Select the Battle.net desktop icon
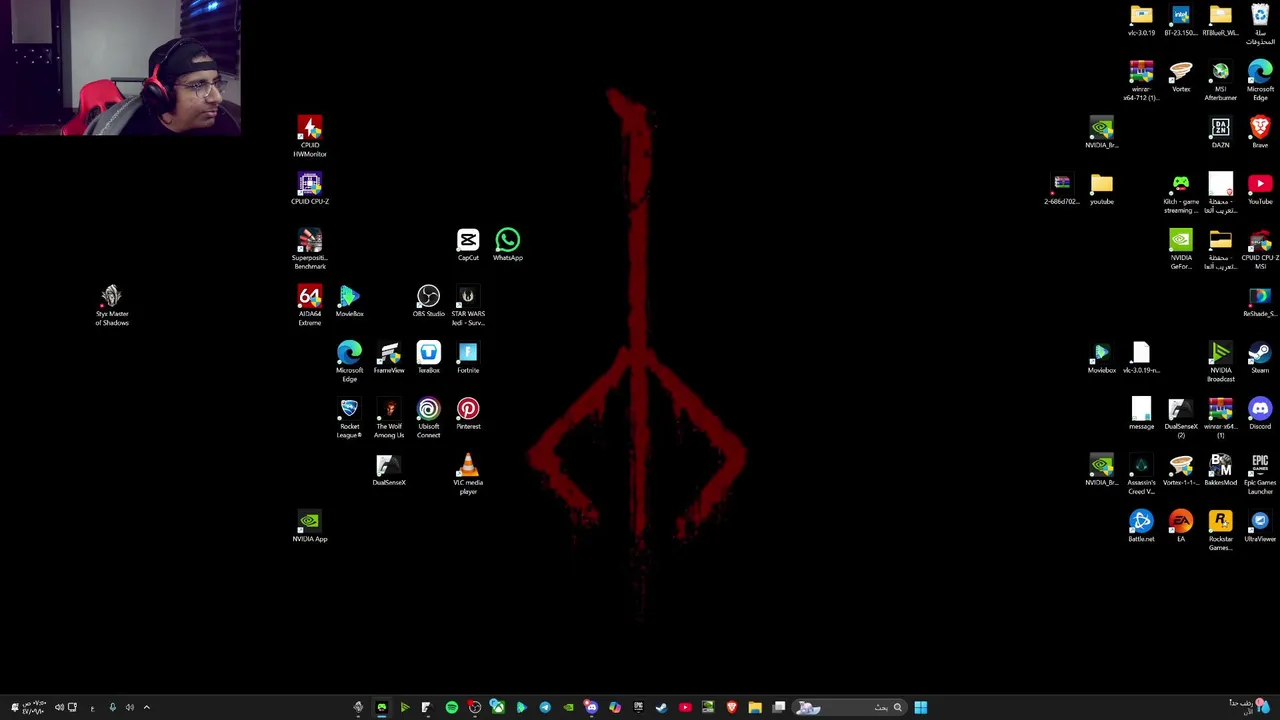The image size is (1280, 720). [1141, 527]
